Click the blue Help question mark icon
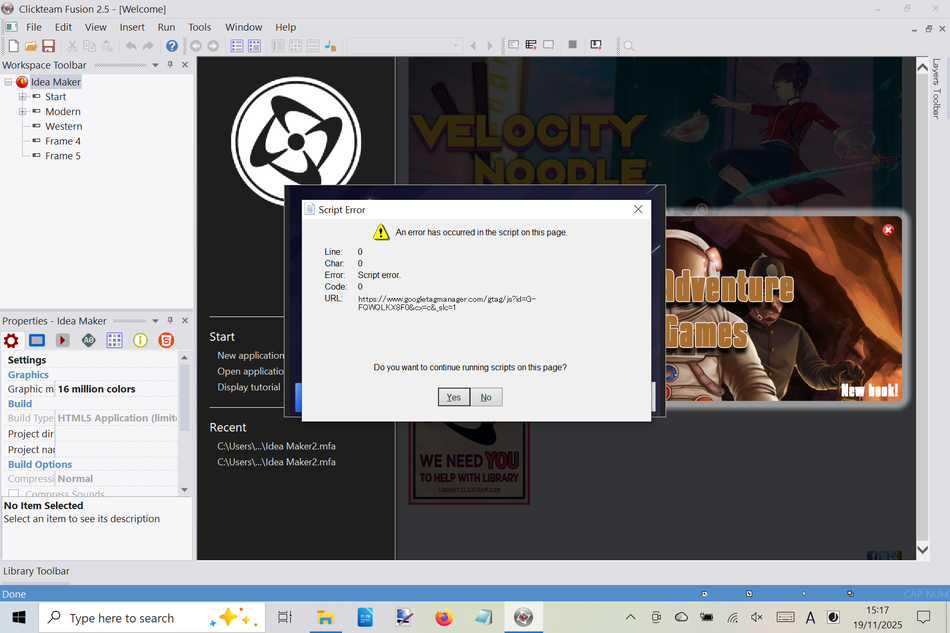This screenshot has height=633, width=950. pyautogui.click(x=172, y=46)
